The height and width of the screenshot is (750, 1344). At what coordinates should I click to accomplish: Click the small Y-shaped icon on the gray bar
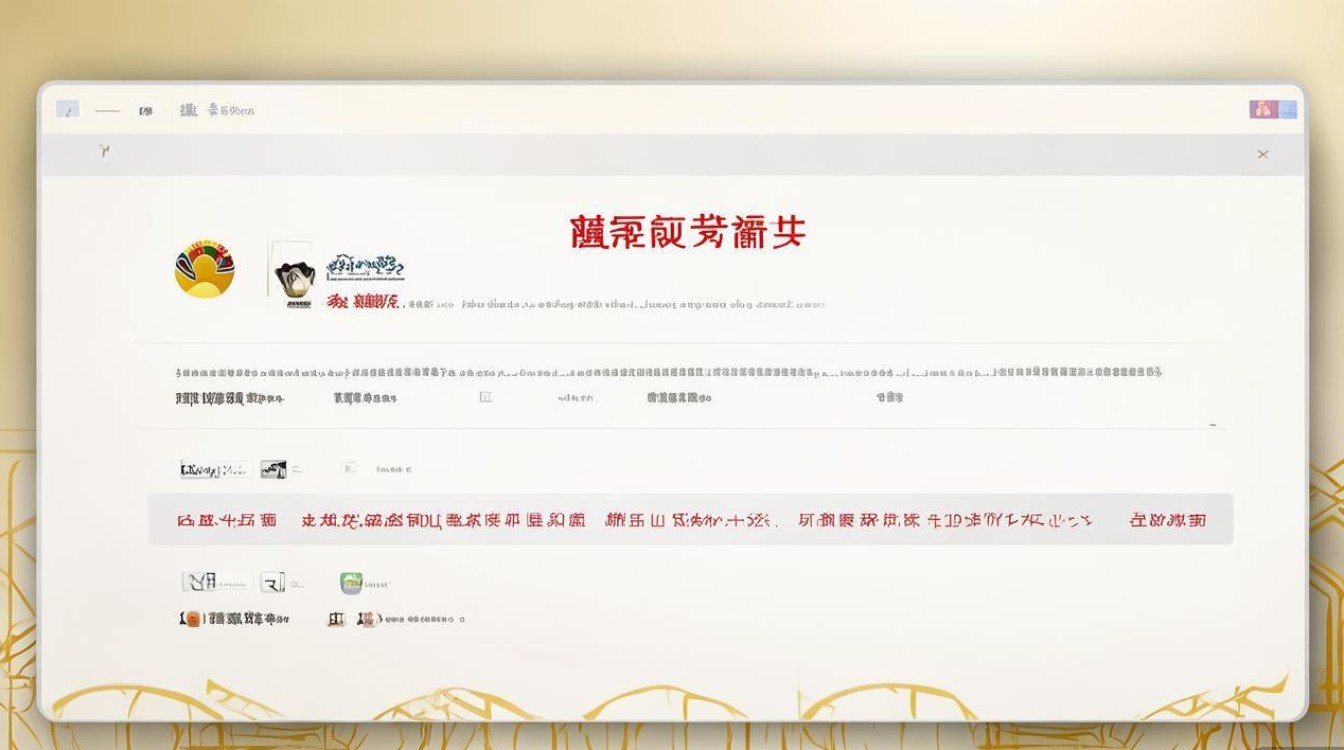(x=104, y=151)
